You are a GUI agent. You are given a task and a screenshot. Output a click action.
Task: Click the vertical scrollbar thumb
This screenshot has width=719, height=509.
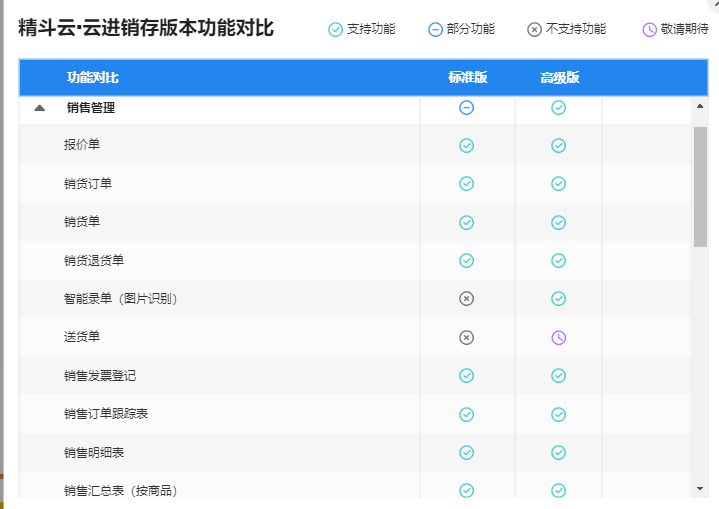[x=700, y=187]
